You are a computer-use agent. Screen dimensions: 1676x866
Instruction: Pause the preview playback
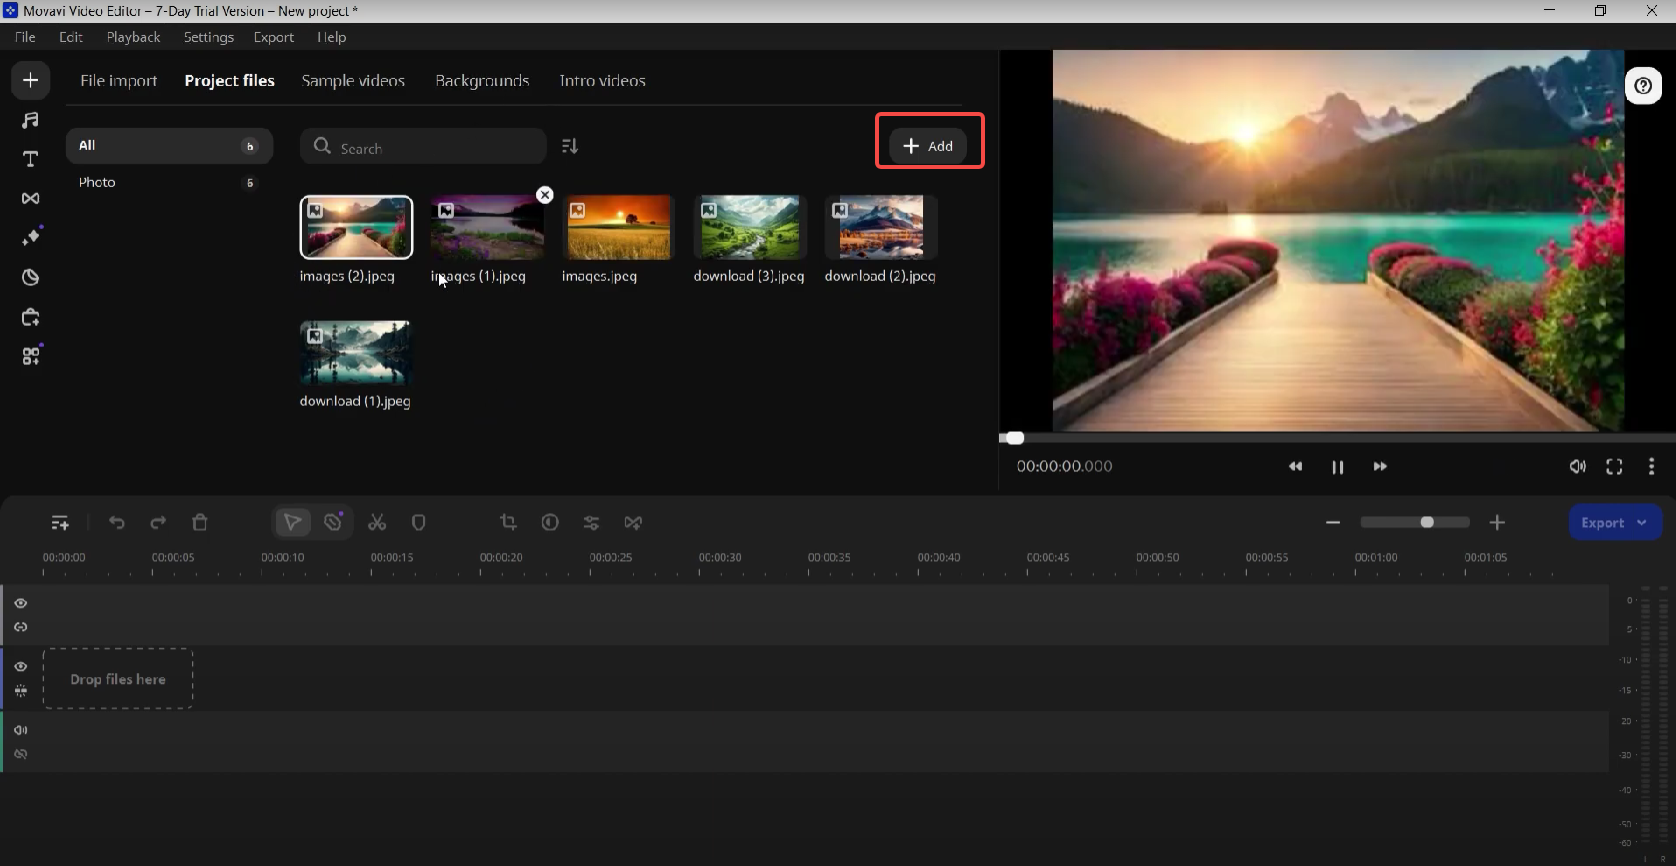[1338, 467]
